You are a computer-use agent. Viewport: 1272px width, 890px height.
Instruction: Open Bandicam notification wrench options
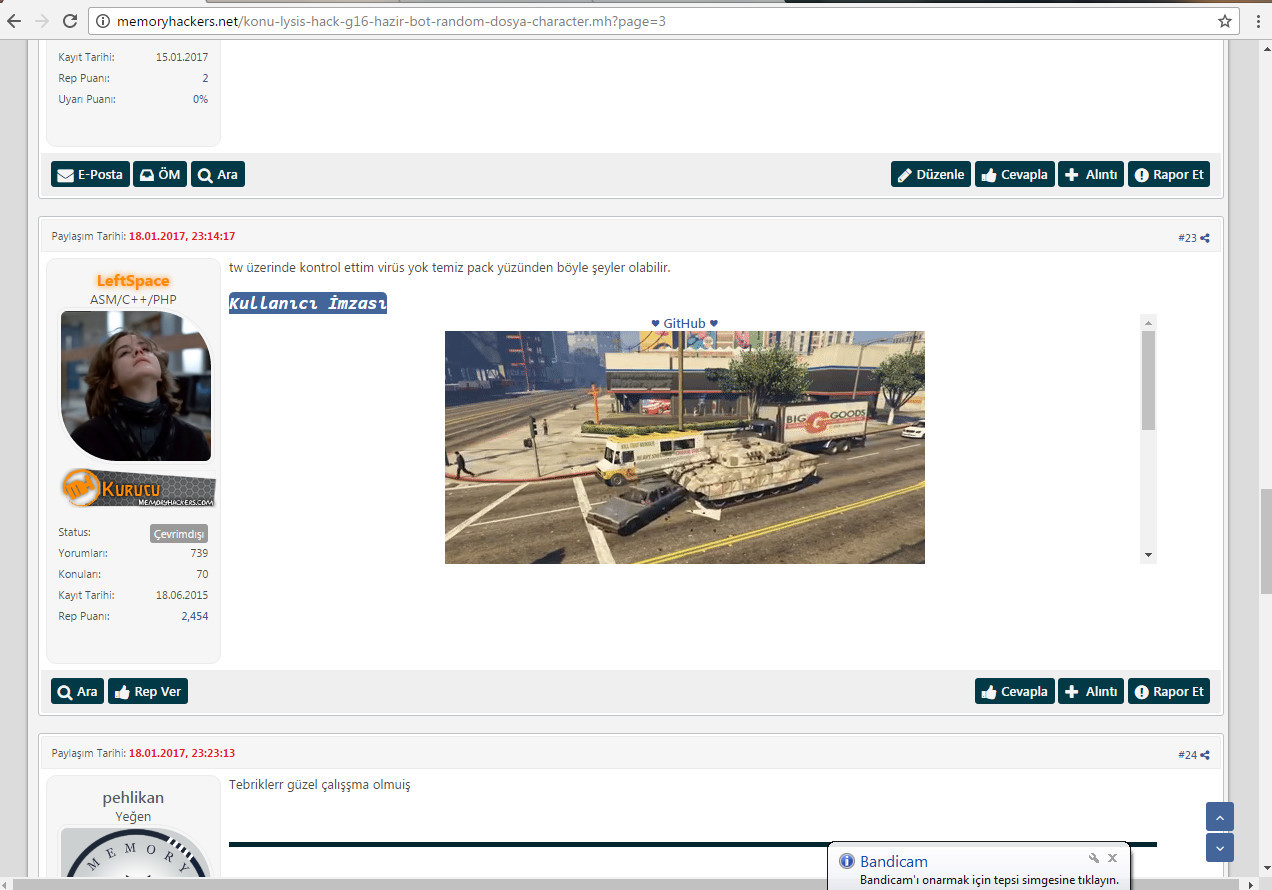[x=1094, y=858]
